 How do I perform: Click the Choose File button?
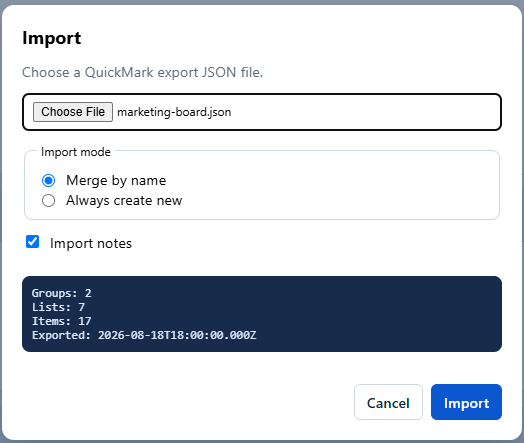(73, 112)
